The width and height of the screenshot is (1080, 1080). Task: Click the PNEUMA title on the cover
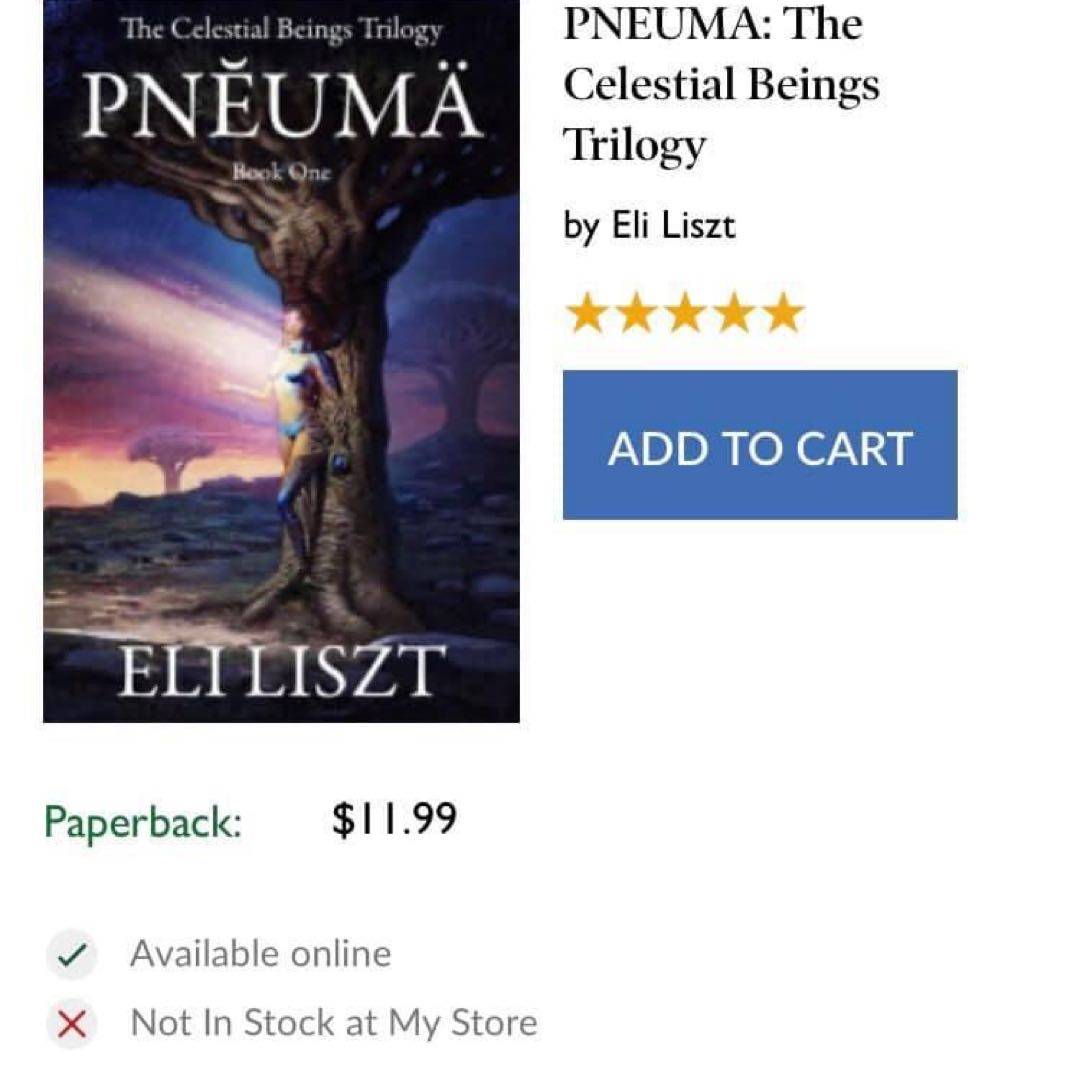pos(280,102)
